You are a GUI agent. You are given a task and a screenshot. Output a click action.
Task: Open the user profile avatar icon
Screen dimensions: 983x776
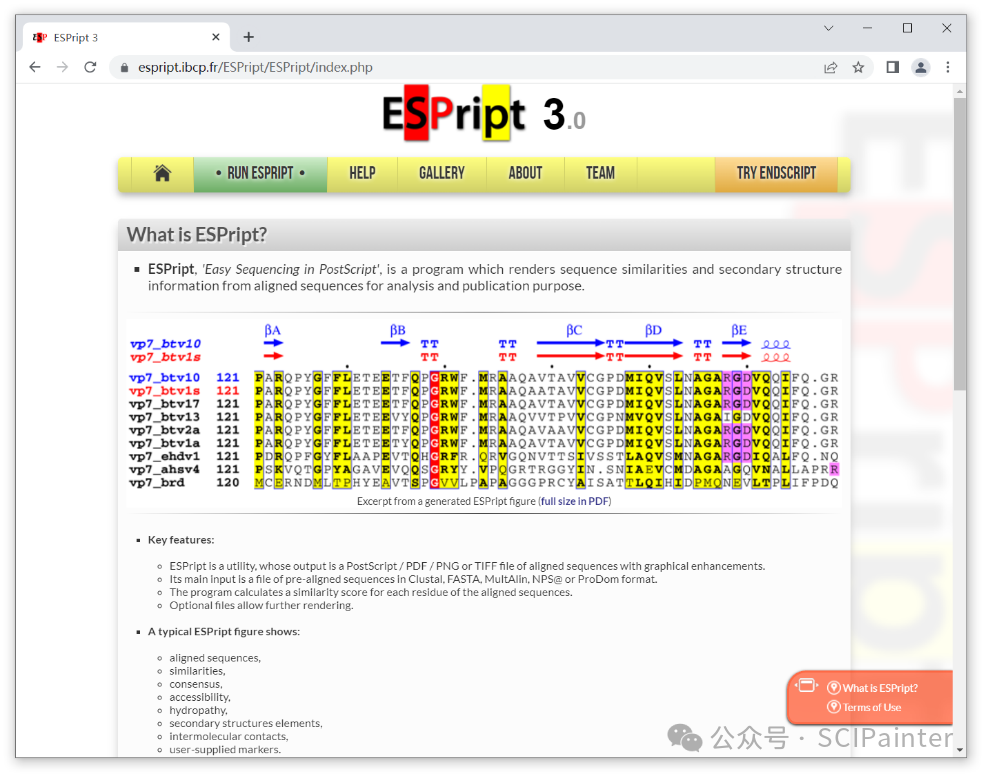tap(921, 67)
